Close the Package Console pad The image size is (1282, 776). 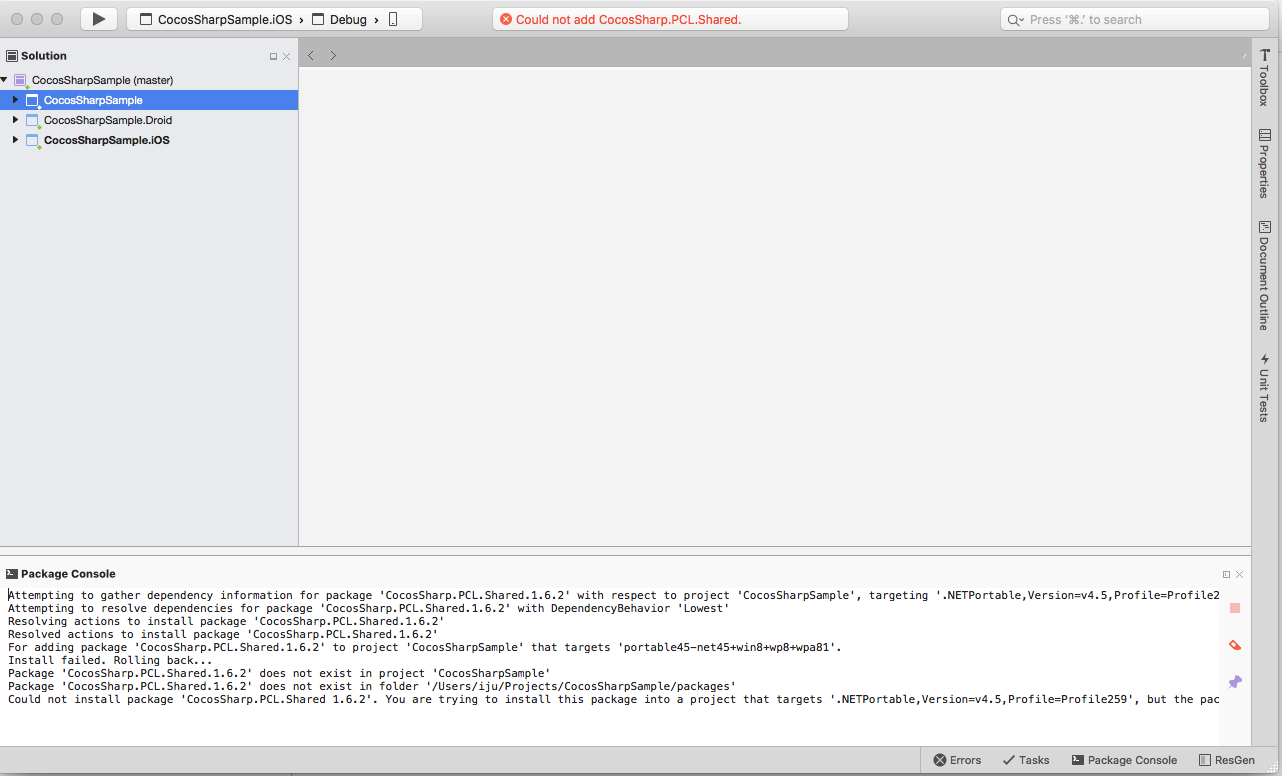(1240, 575)
